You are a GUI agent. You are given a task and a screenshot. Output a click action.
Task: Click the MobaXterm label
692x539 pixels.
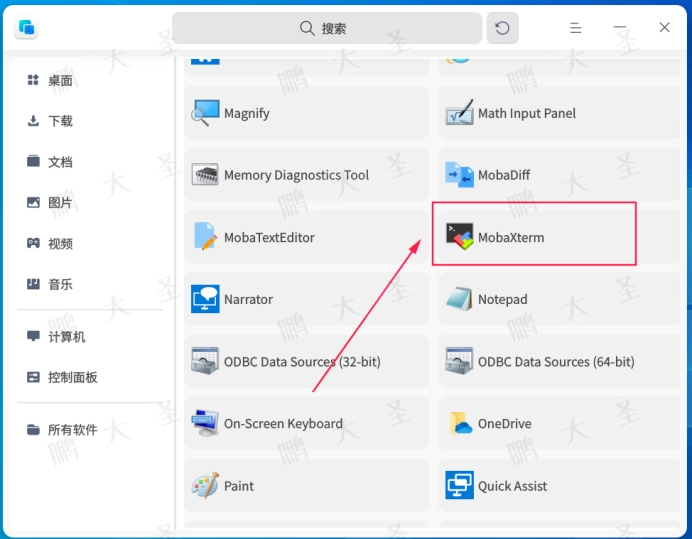(511, 237)
